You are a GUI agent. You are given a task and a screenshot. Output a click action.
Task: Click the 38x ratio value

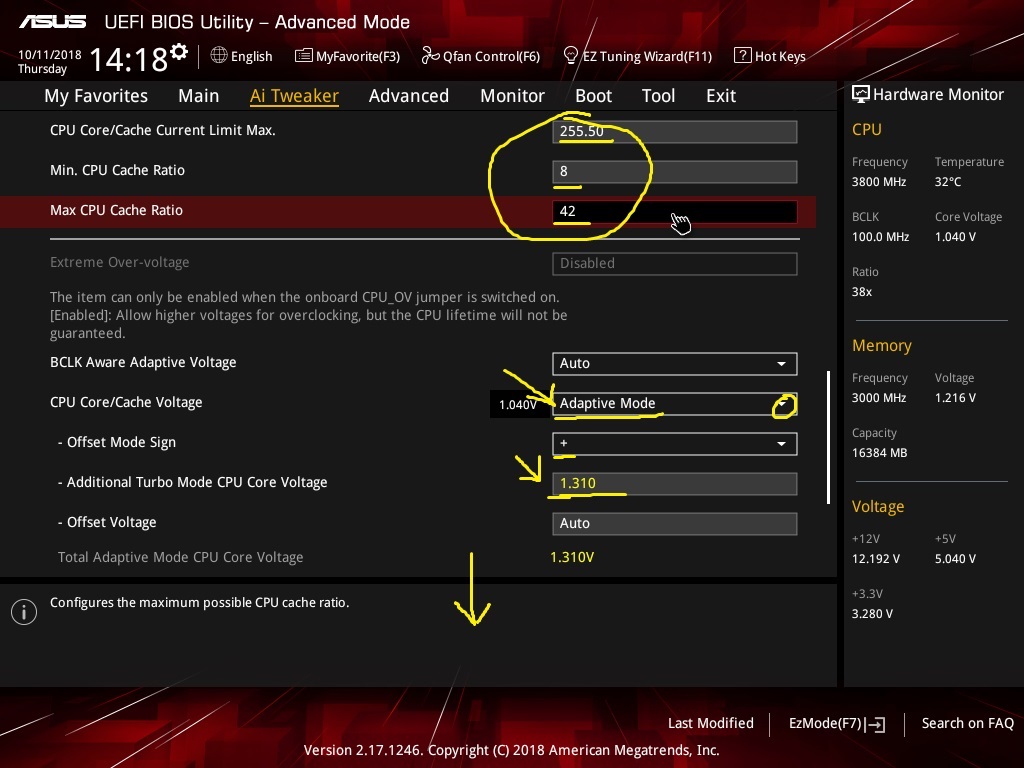(862, 292)
